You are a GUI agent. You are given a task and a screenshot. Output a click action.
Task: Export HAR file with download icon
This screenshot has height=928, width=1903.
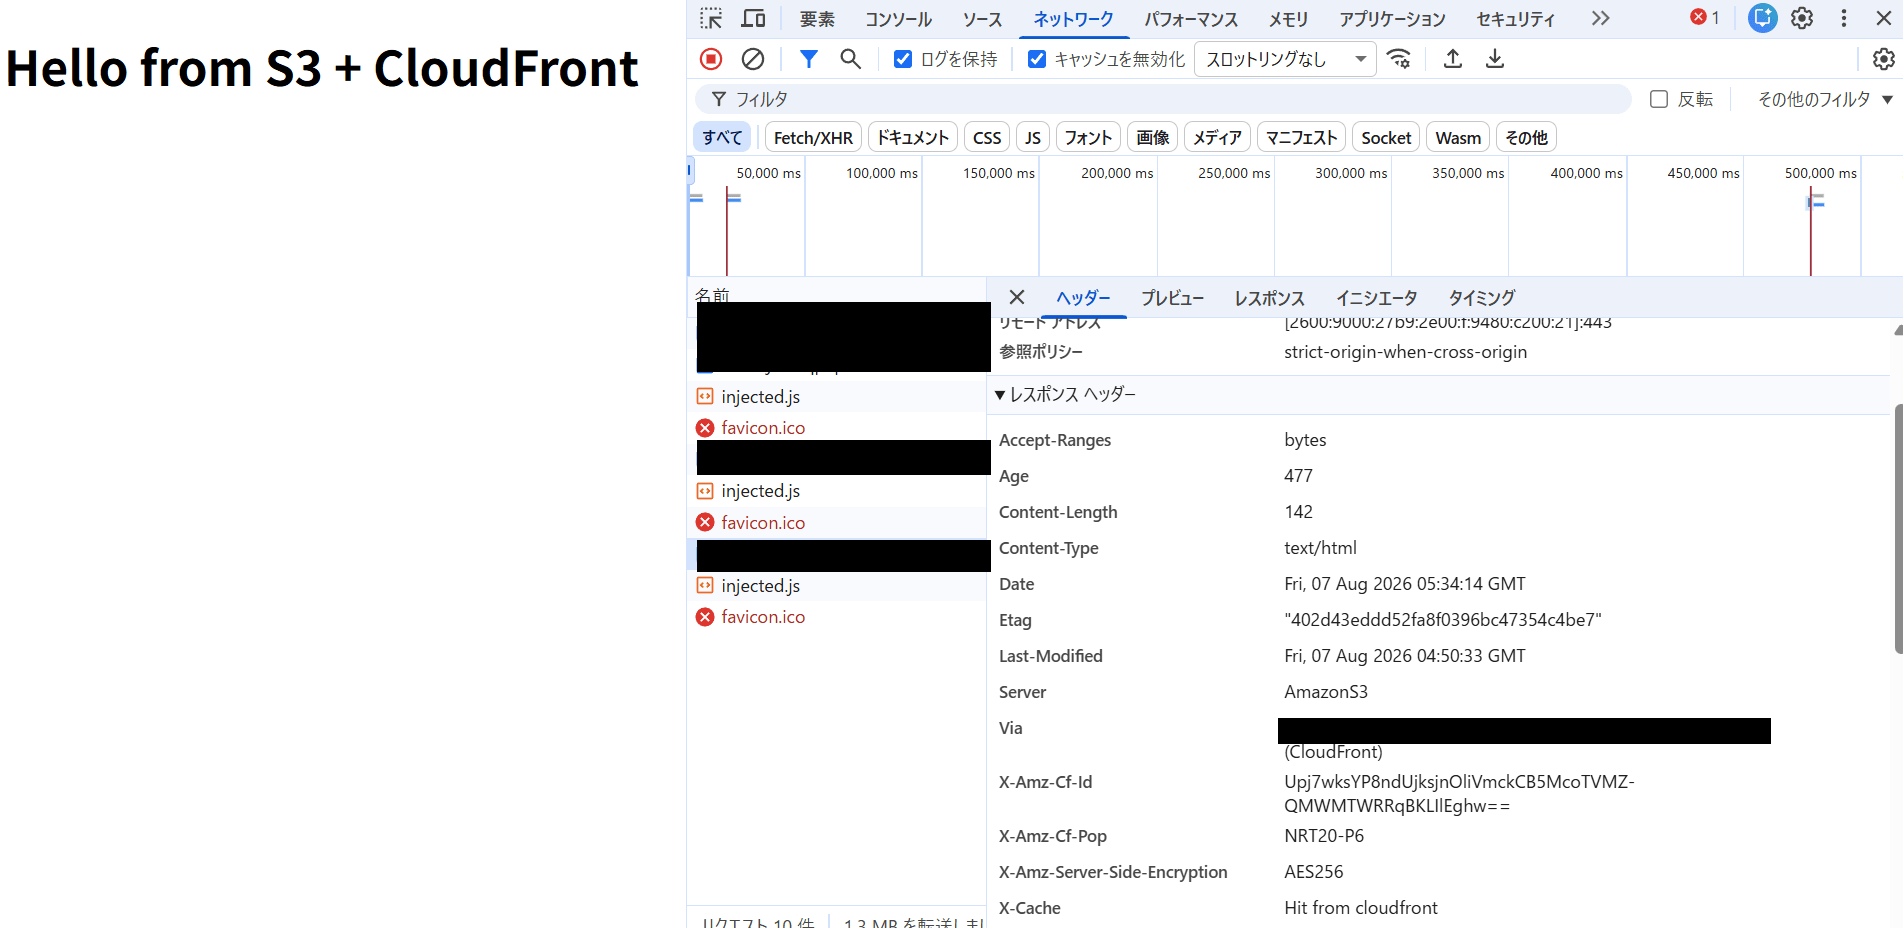click(1495, 59)
